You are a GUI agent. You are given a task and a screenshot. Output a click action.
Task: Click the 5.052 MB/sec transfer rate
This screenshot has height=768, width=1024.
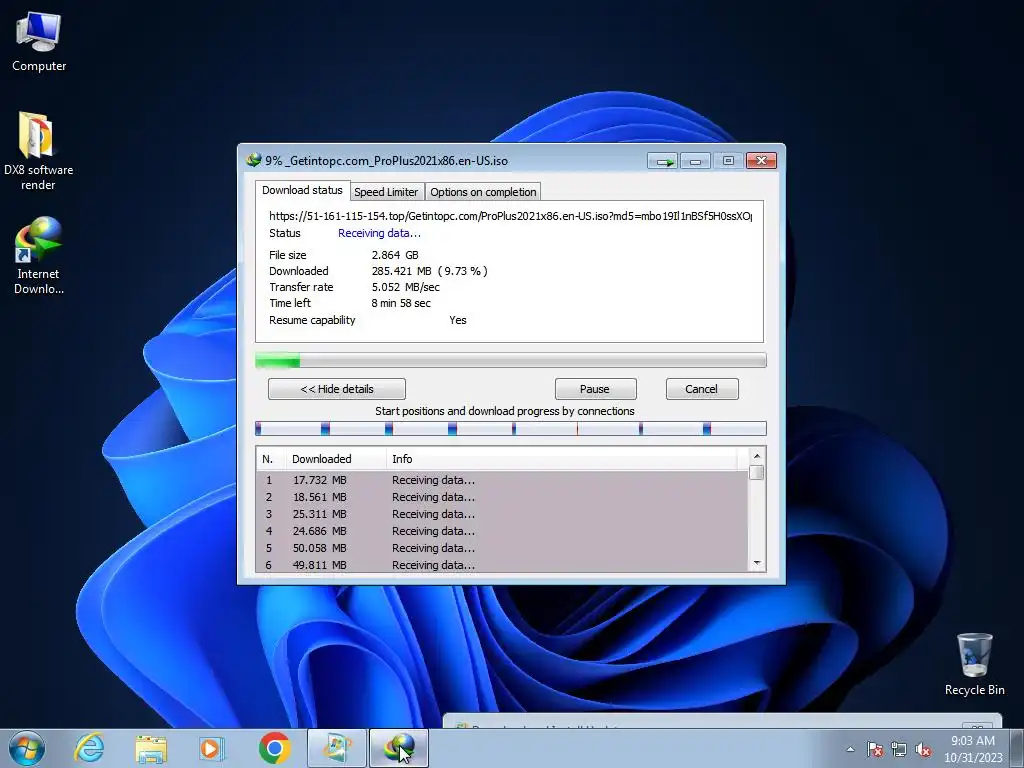[x=406, y=287]
